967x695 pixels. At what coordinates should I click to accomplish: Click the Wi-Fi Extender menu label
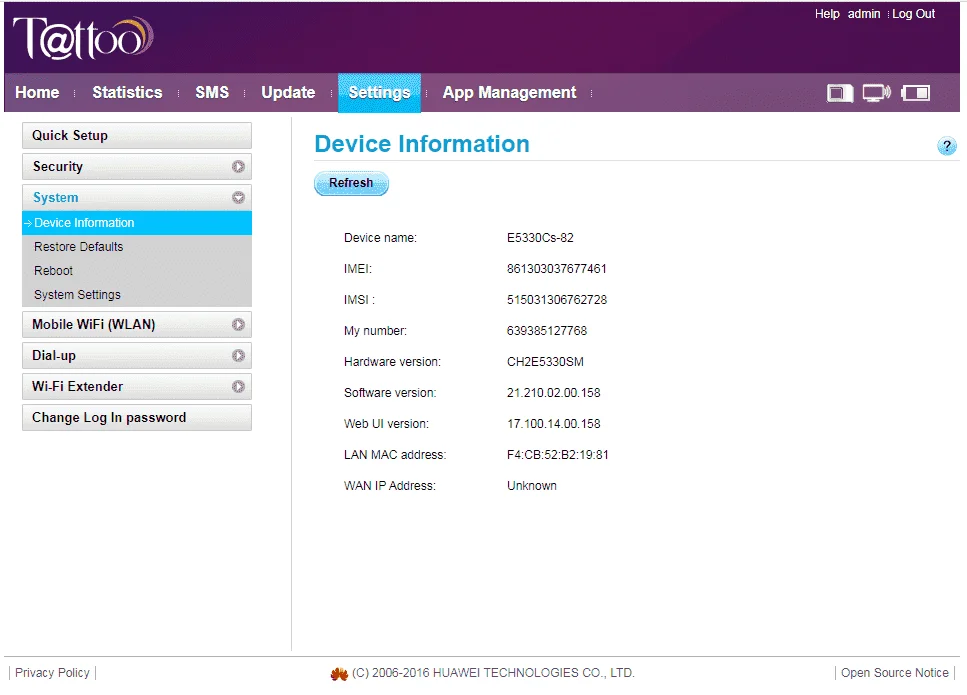(x=78, y=386)
